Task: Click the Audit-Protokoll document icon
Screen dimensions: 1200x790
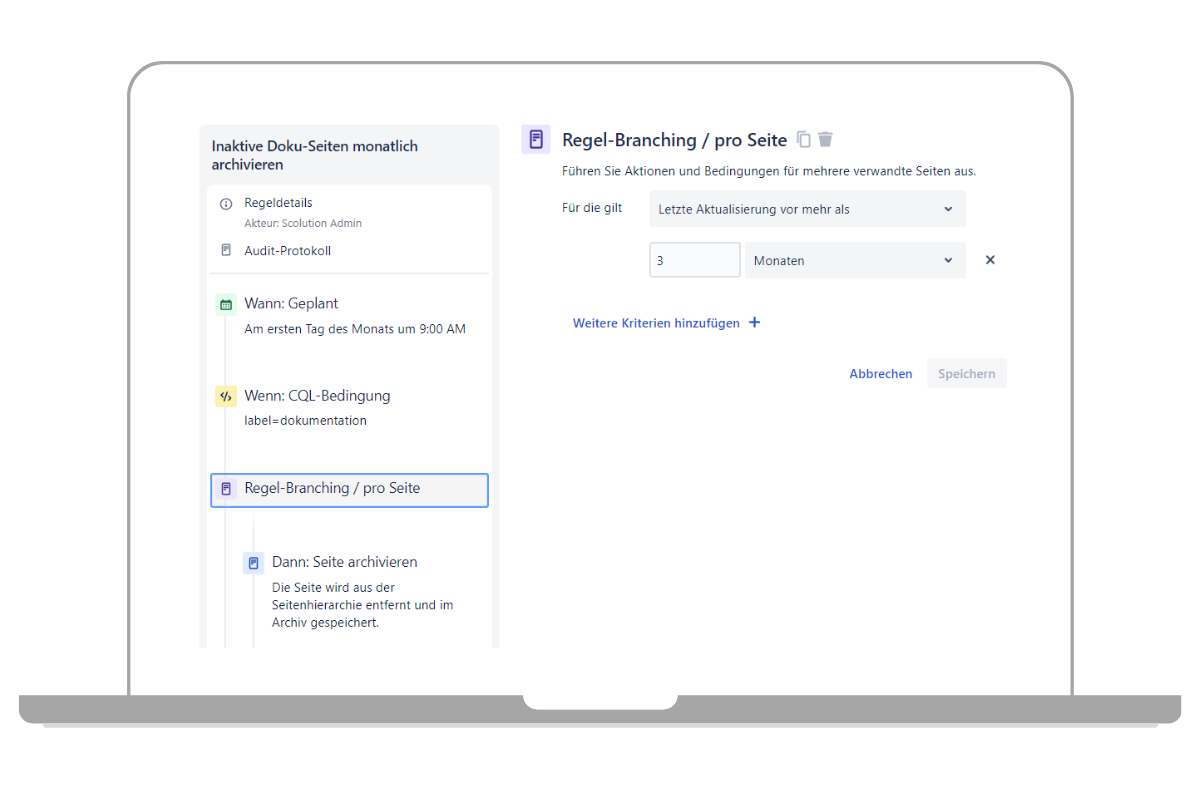Action: 226,251
